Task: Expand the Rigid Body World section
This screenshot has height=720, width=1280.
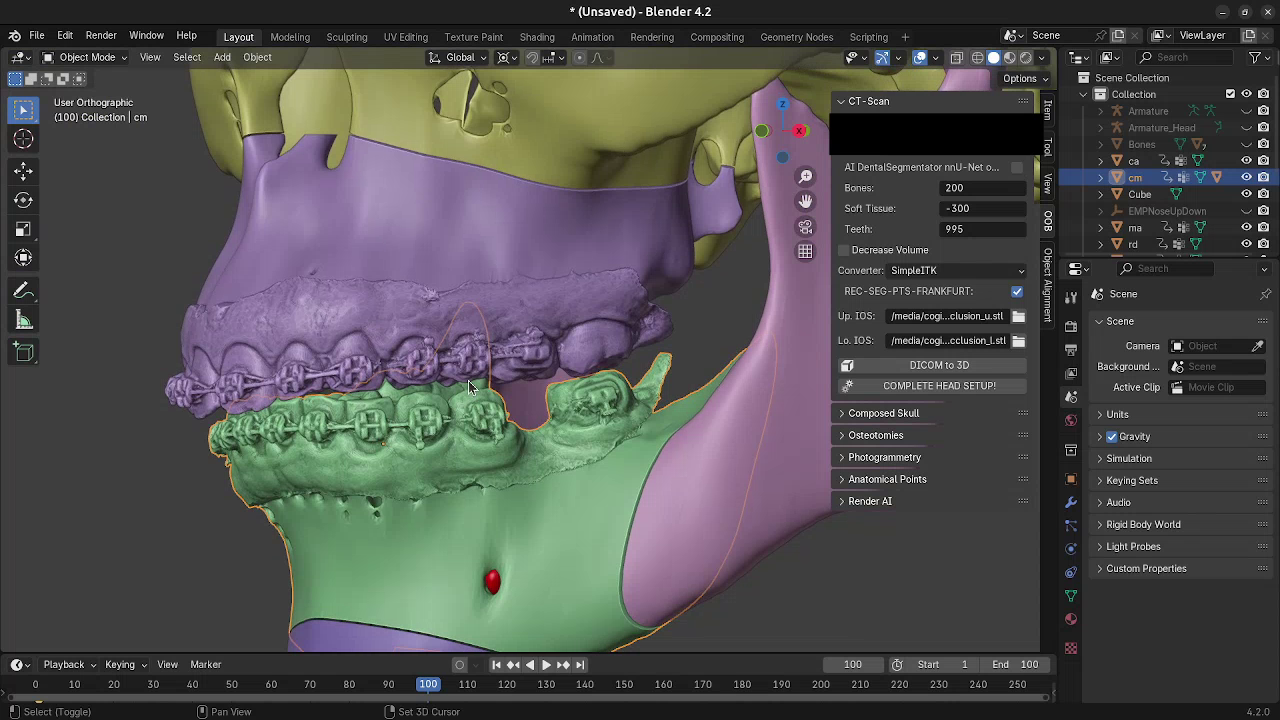Action: [x=1143, y=525]
